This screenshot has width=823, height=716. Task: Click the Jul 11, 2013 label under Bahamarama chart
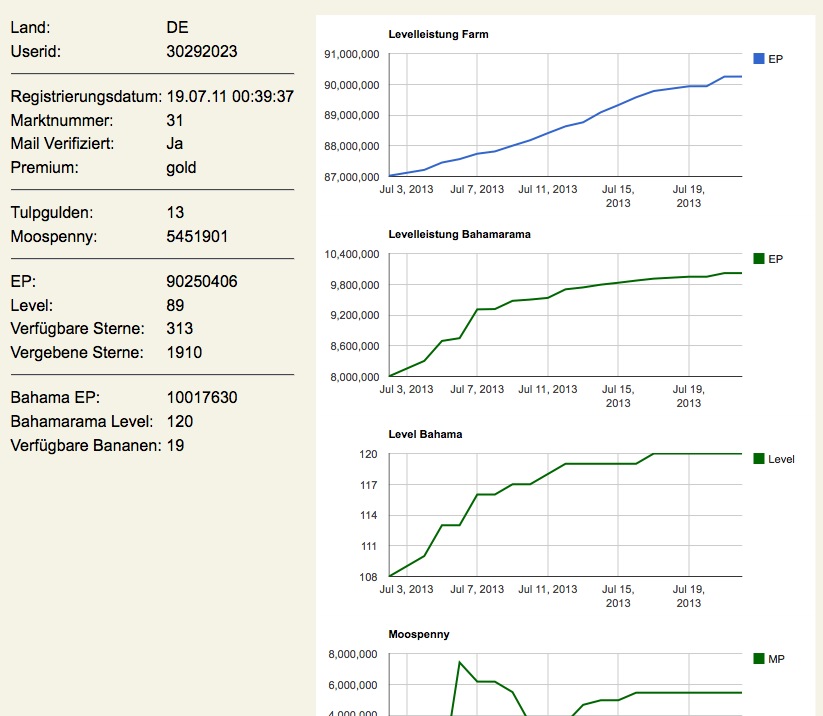(548, 389)
